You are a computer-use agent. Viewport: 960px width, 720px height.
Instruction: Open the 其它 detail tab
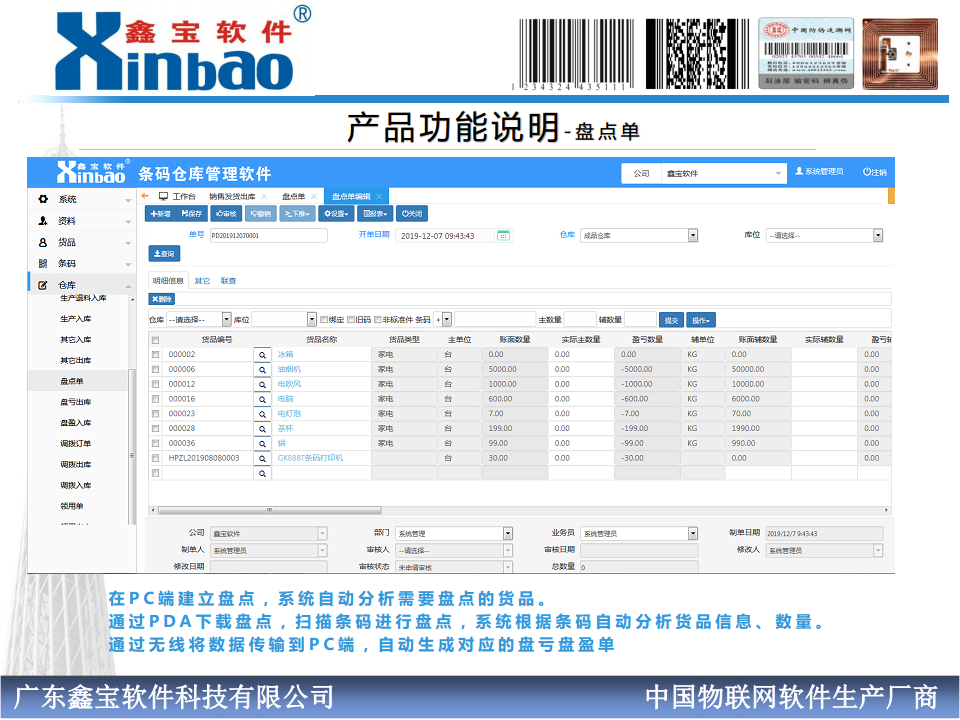coord(202,281)
